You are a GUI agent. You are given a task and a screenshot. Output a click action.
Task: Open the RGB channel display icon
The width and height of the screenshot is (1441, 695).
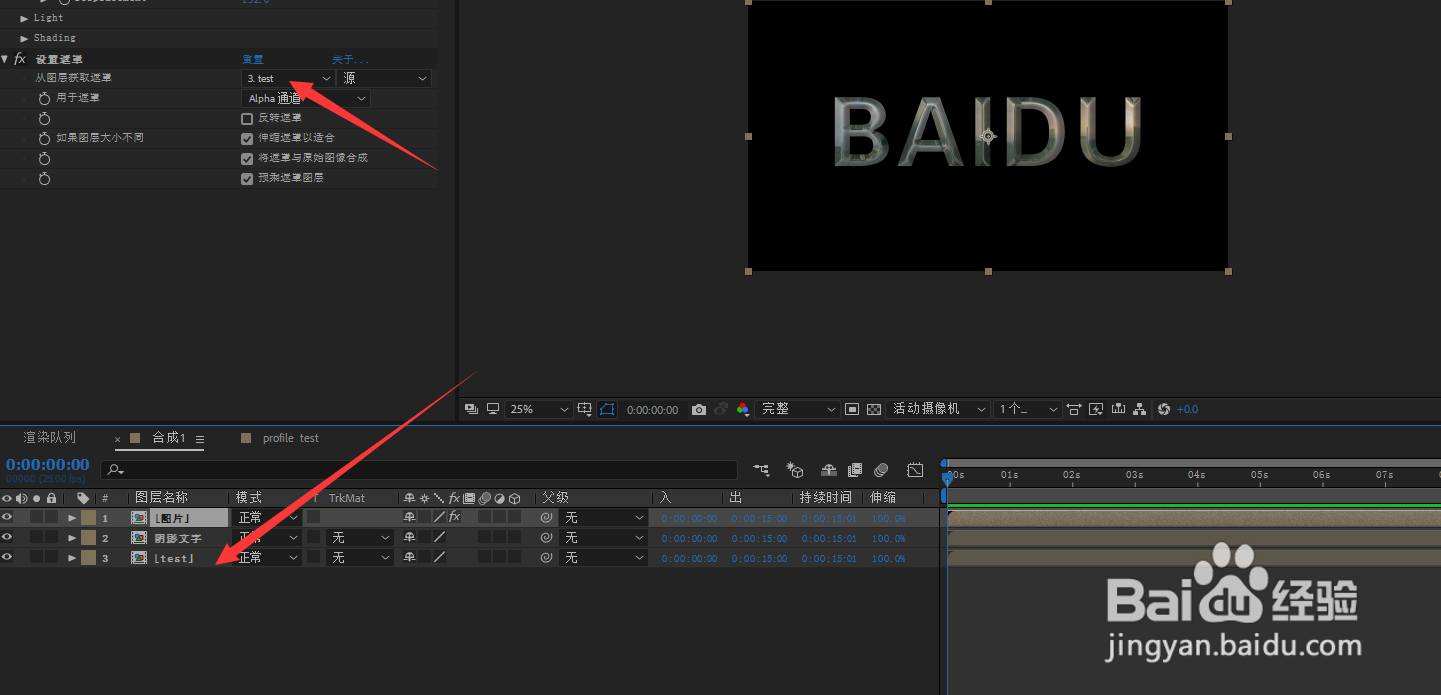coord(742,409)
